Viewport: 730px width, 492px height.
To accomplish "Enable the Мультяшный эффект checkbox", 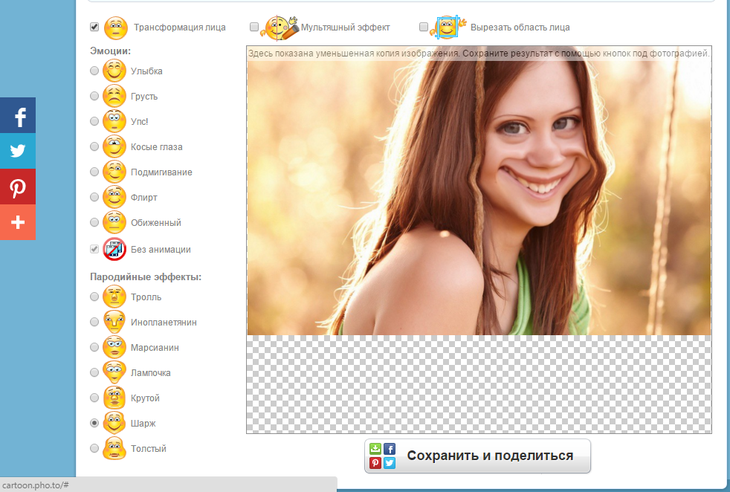I will (x=254, y=27).
